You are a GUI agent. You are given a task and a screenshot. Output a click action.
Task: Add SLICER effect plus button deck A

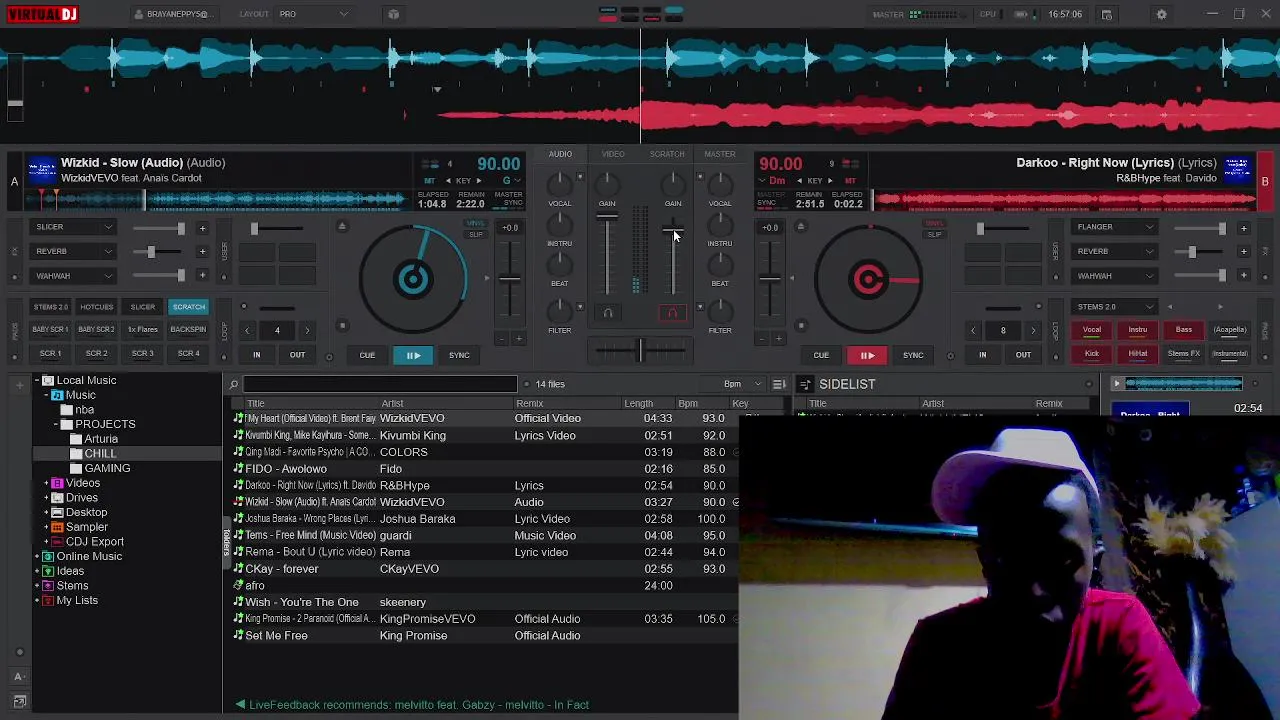(x=202, y=228)
